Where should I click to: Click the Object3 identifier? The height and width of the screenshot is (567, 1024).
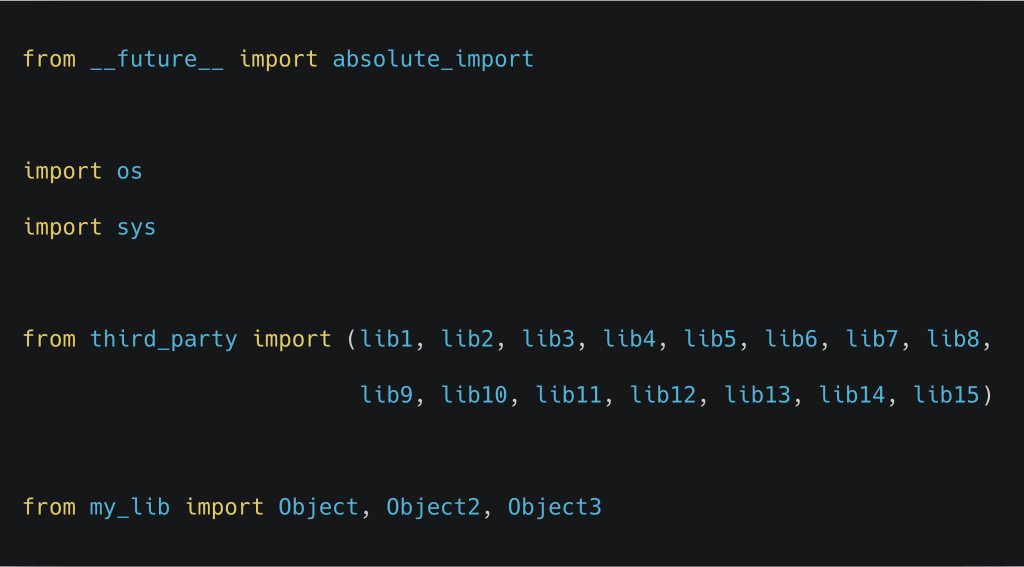[555, 507]
